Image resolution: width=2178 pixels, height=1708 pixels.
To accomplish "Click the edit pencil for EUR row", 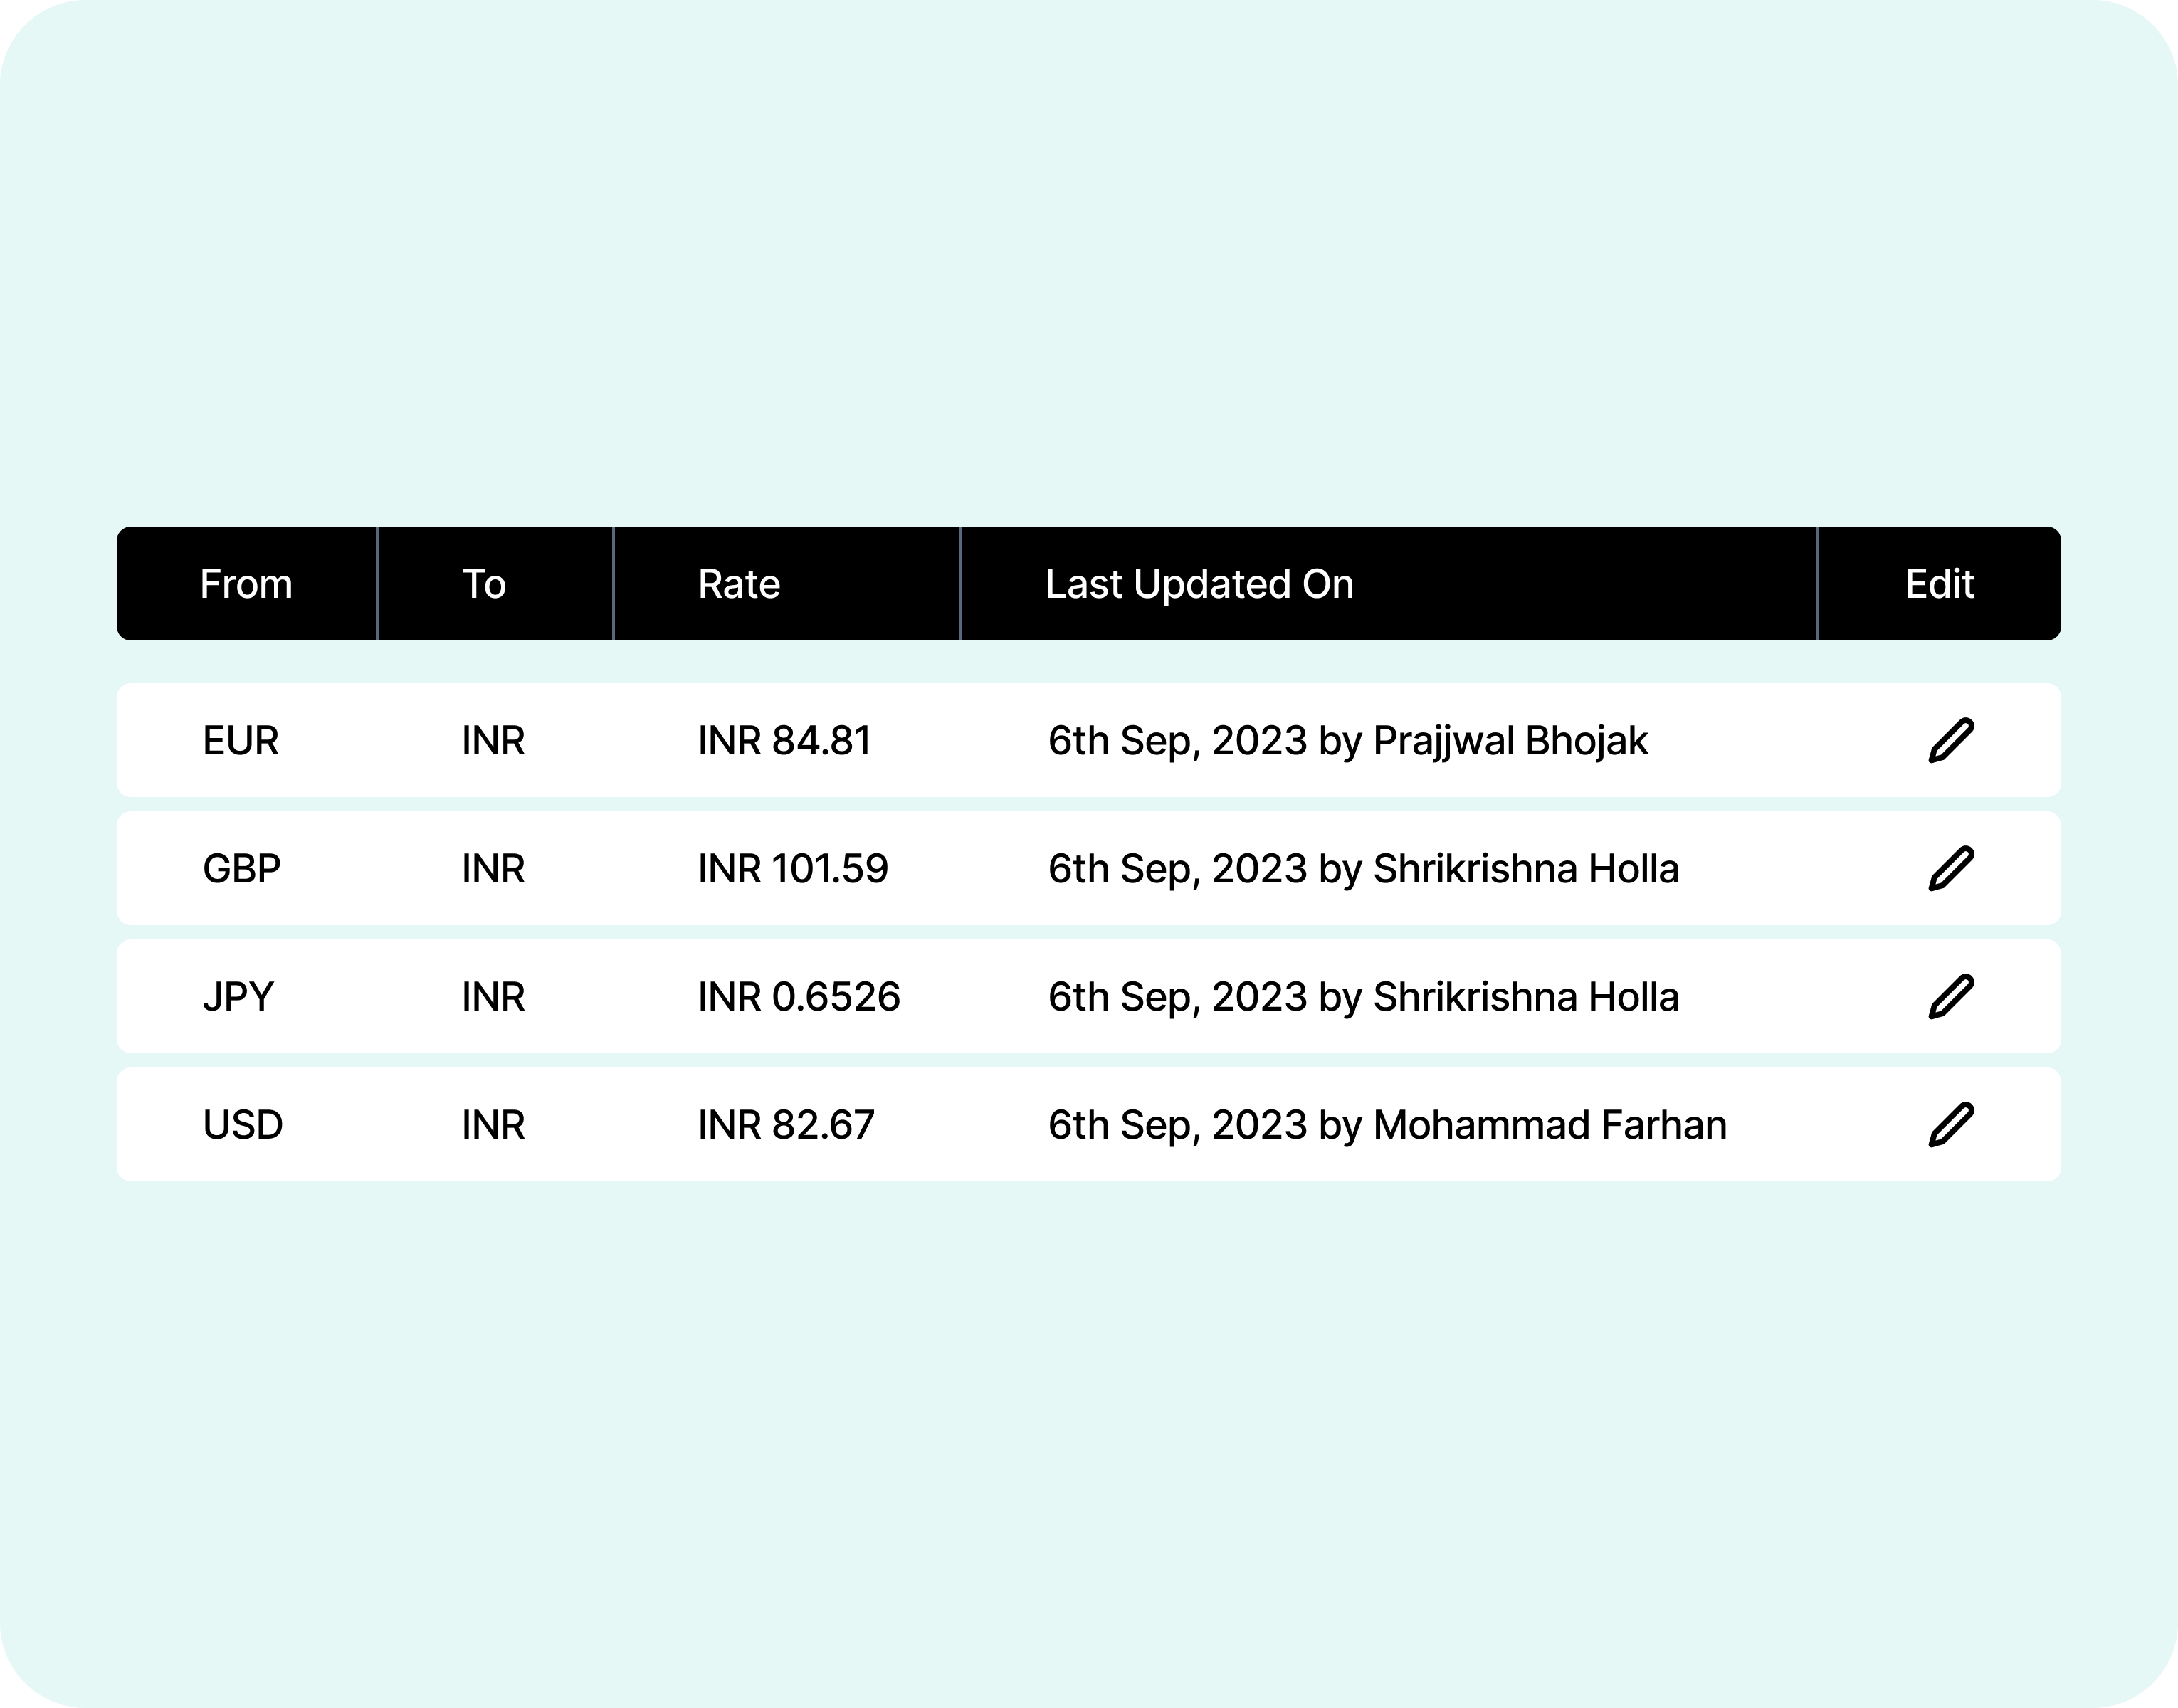I will click(x=1950, y=741).
